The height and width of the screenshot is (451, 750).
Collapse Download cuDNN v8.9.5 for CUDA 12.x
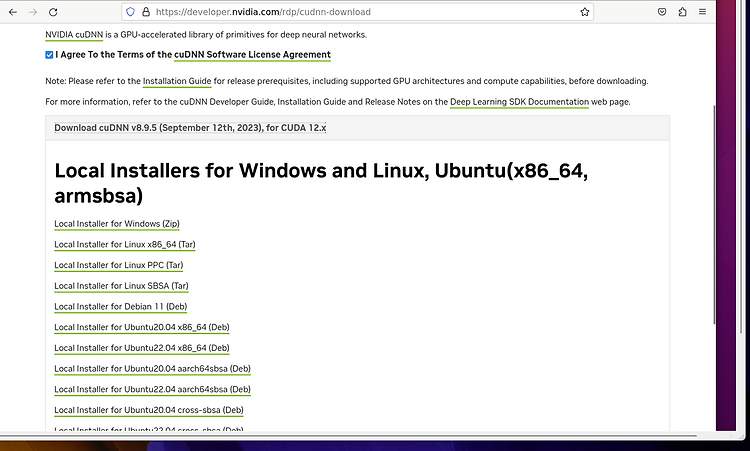click(x=190, y=128)
